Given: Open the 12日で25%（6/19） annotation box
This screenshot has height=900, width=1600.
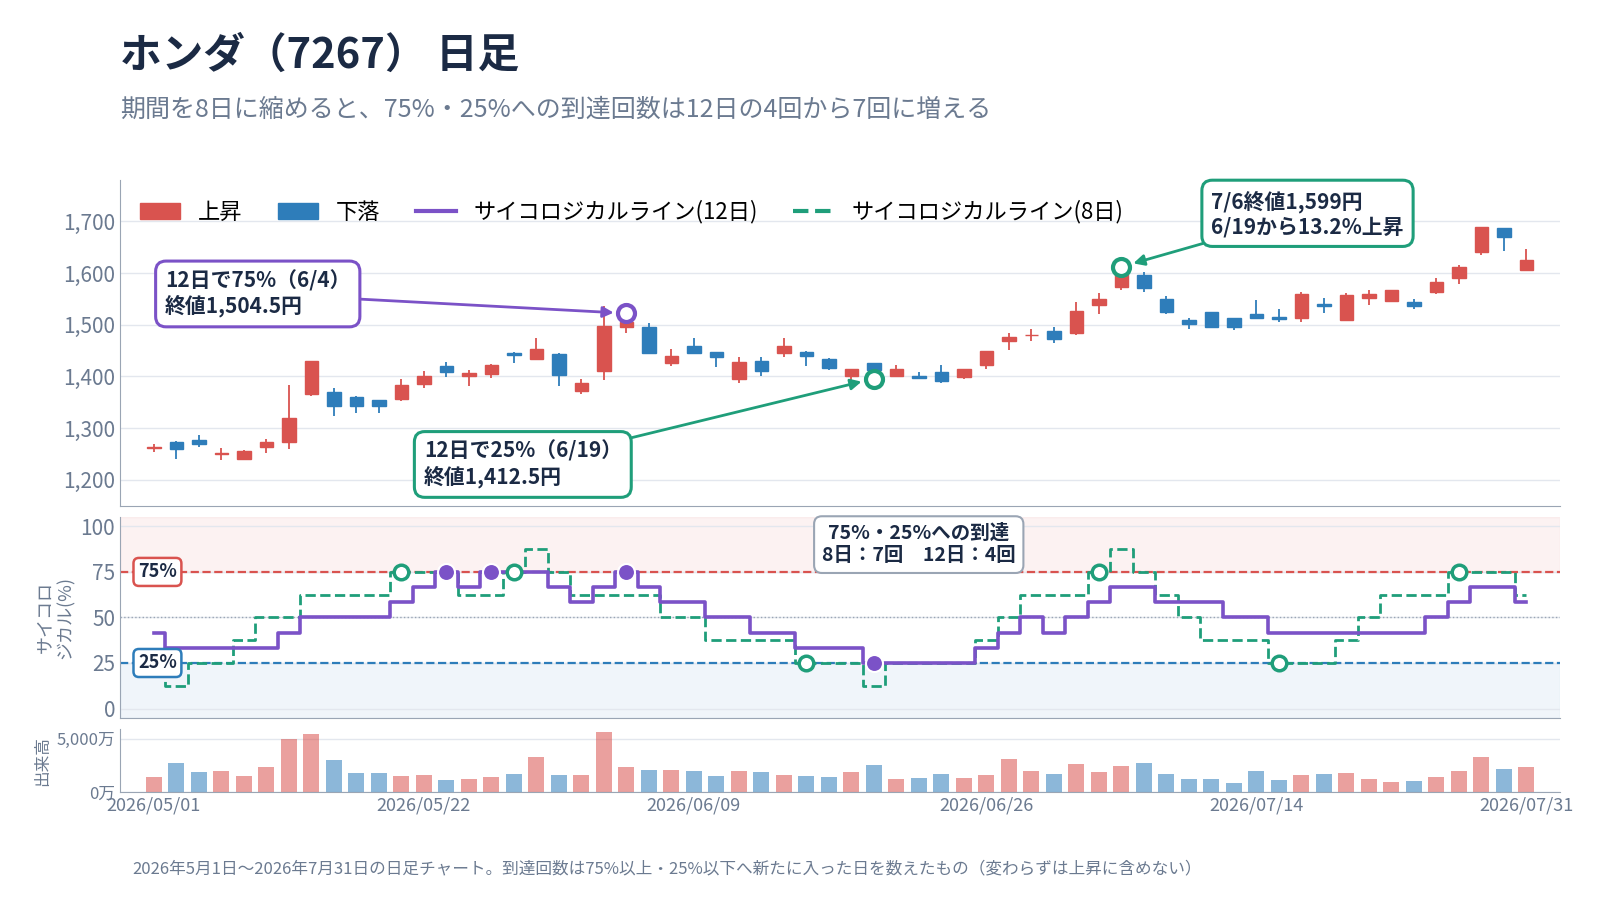Looking at the screenshot, I should [523, 464].
